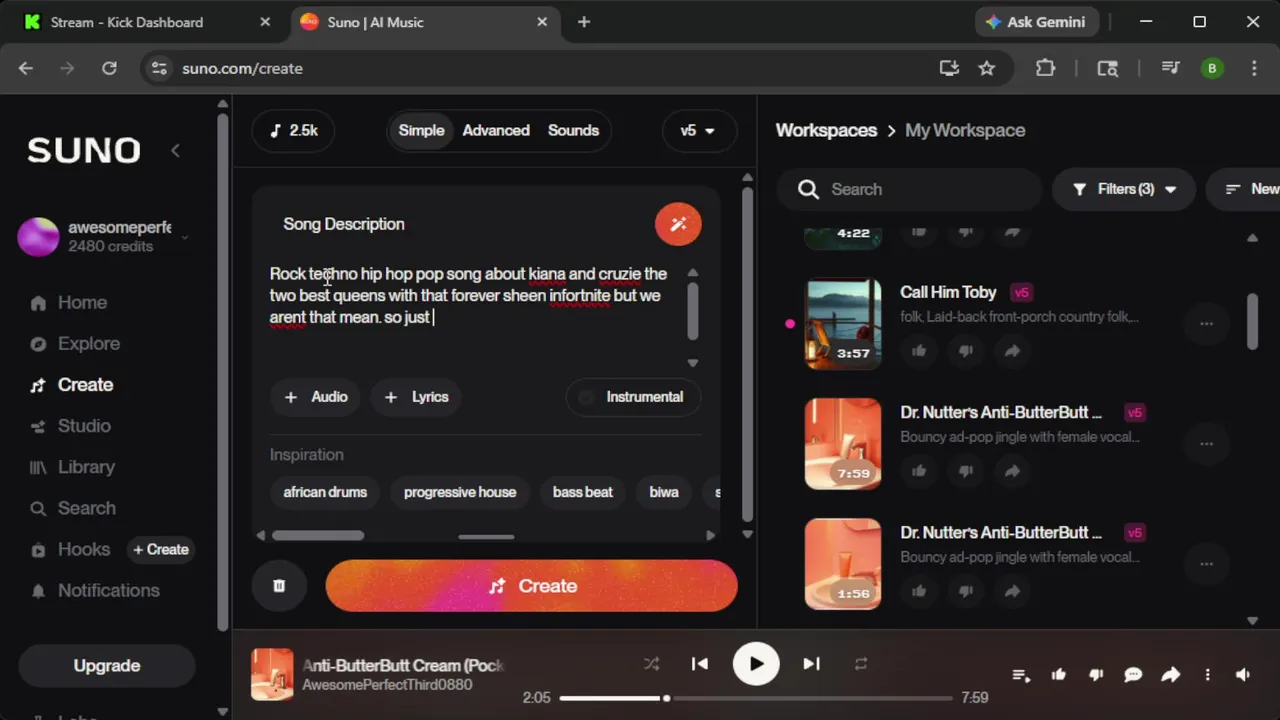
Task: Toggle shuffle in the player bar
Action: point(651,664)
